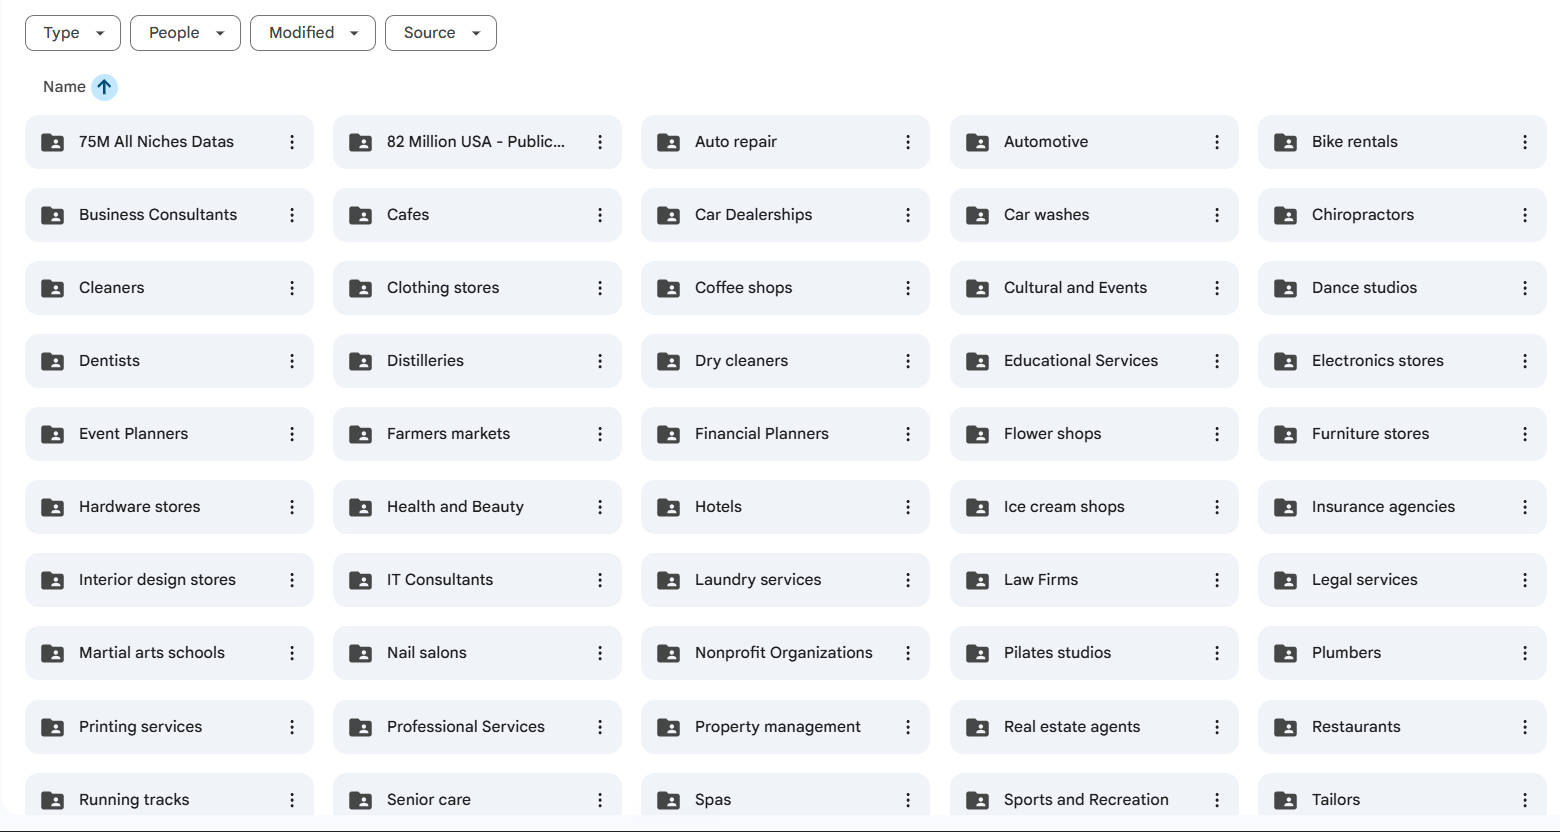
Task: Open more actions for Cleaners folder
Action: (292, 288)
